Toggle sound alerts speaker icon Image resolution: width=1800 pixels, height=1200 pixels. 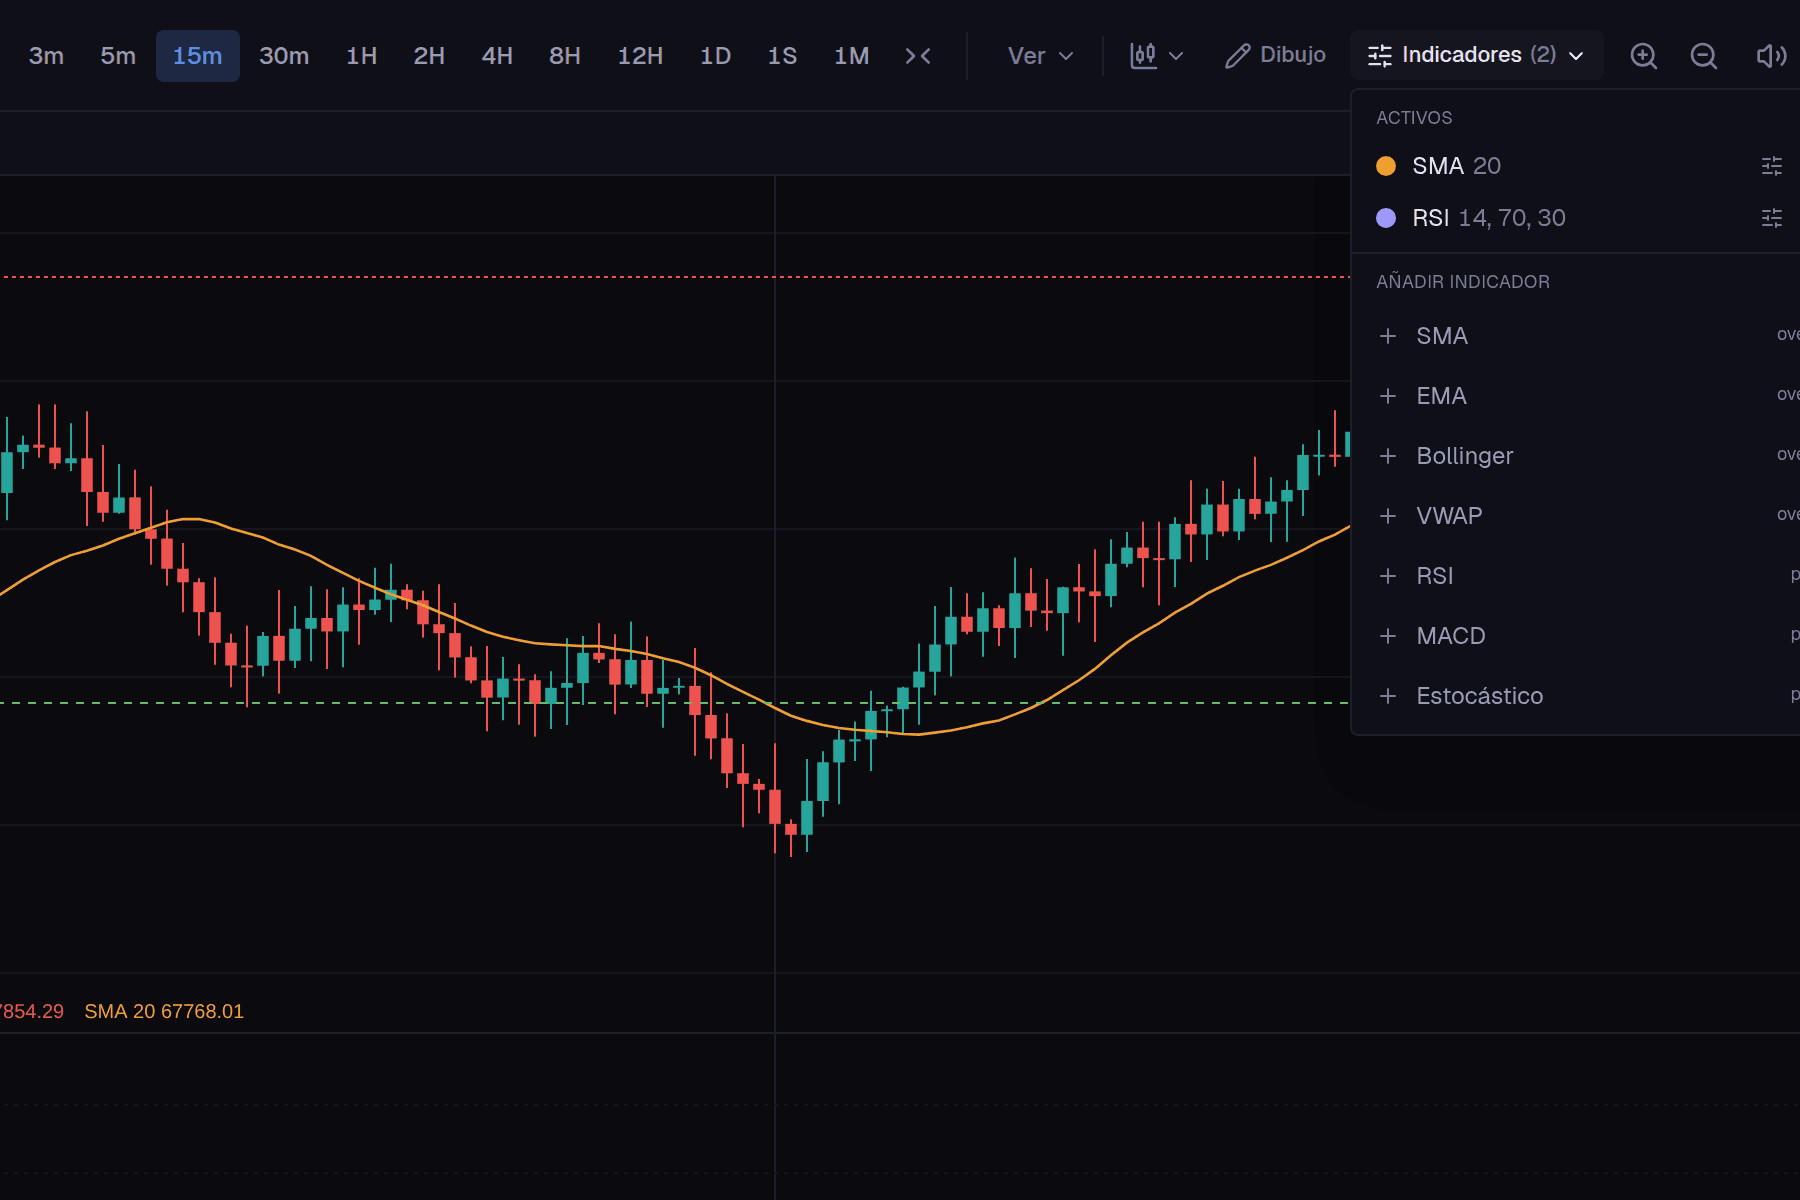(x=1771, y=56)
